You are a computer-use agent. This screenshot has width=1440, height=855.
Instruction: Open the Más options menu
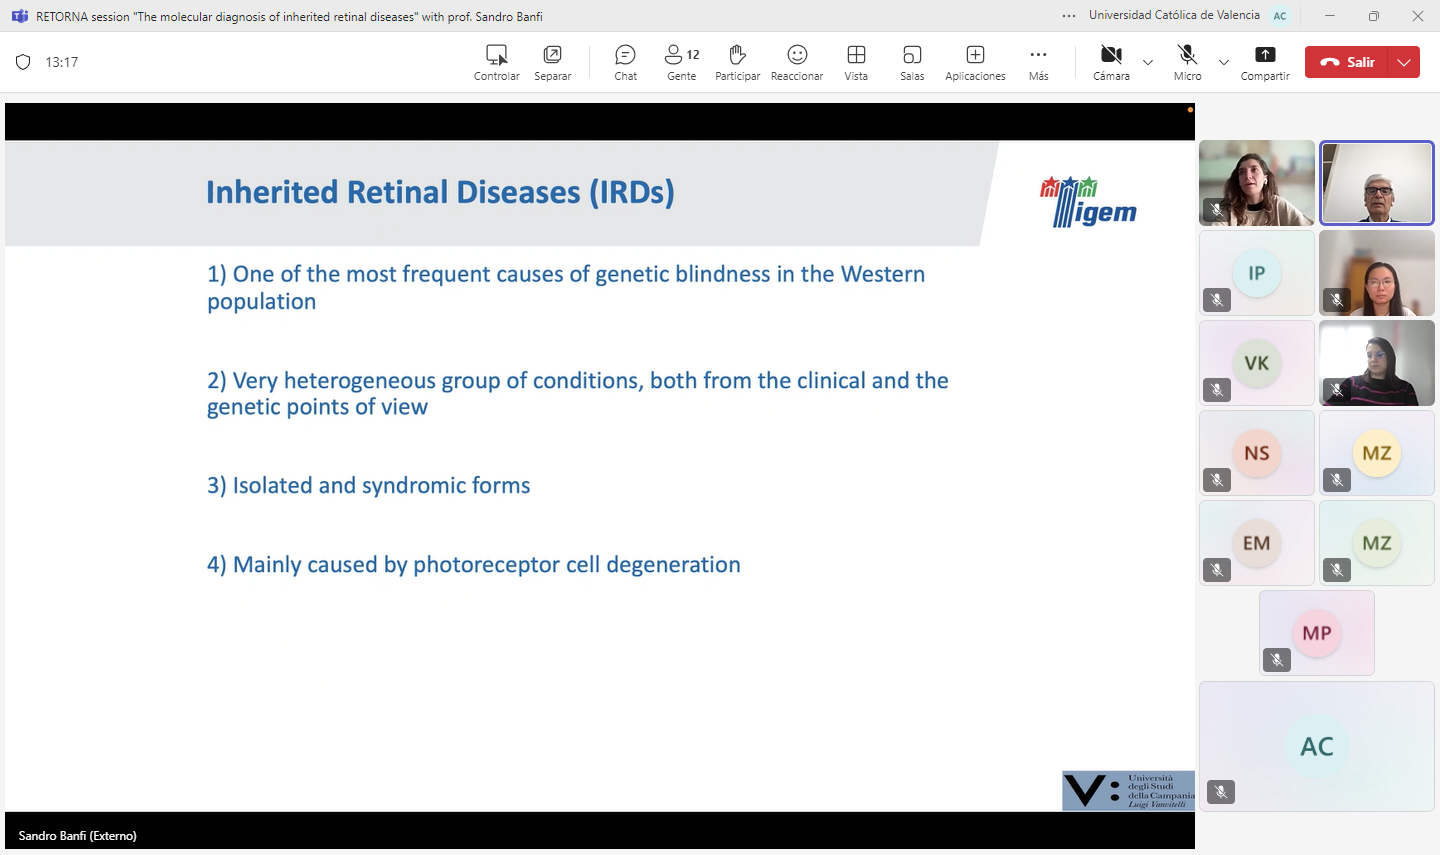[x=1038, y=62]
